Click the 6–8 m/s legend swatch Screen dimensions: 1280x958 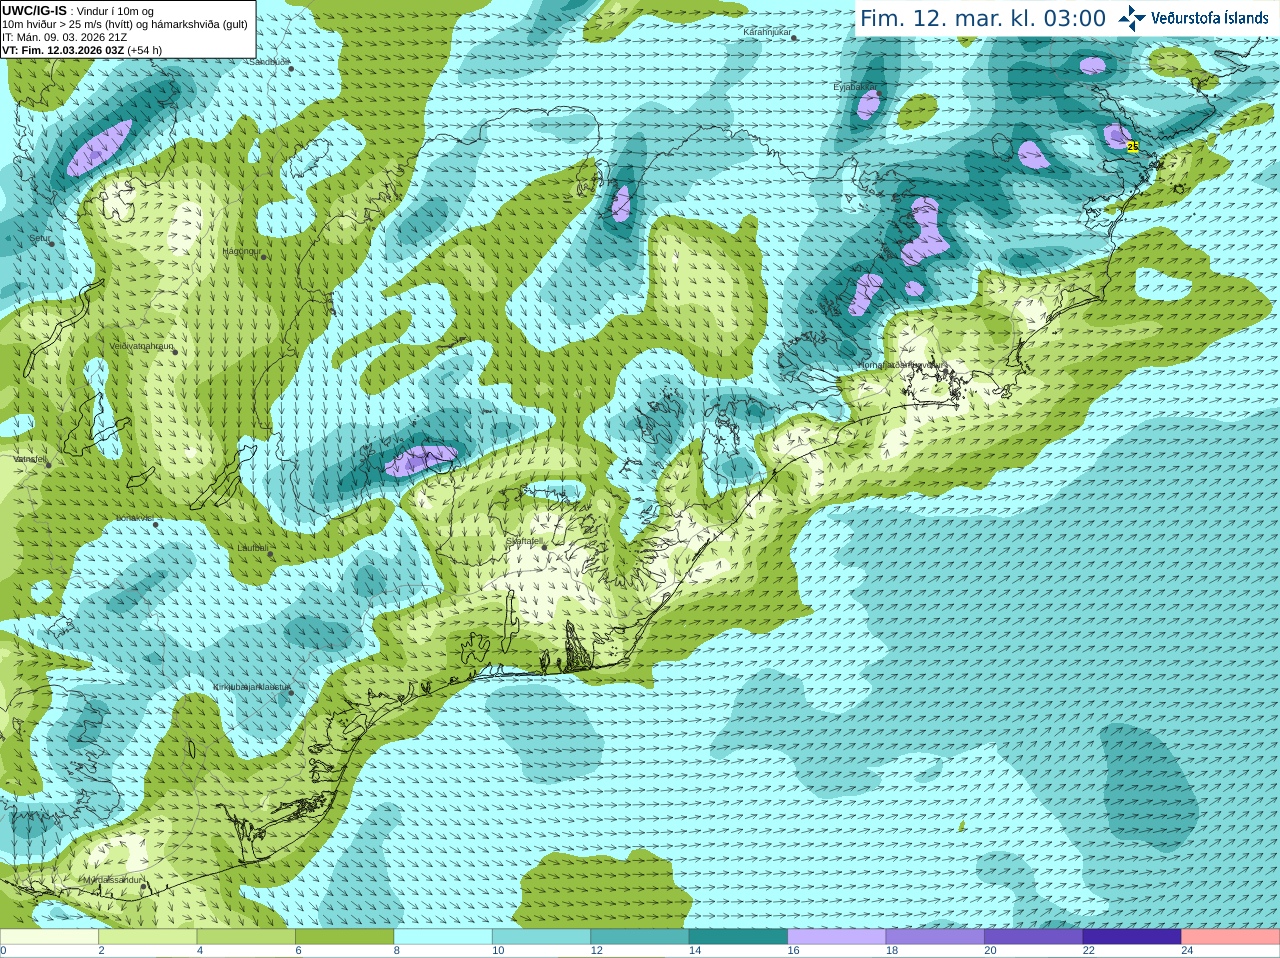click(x=344, y=937)
